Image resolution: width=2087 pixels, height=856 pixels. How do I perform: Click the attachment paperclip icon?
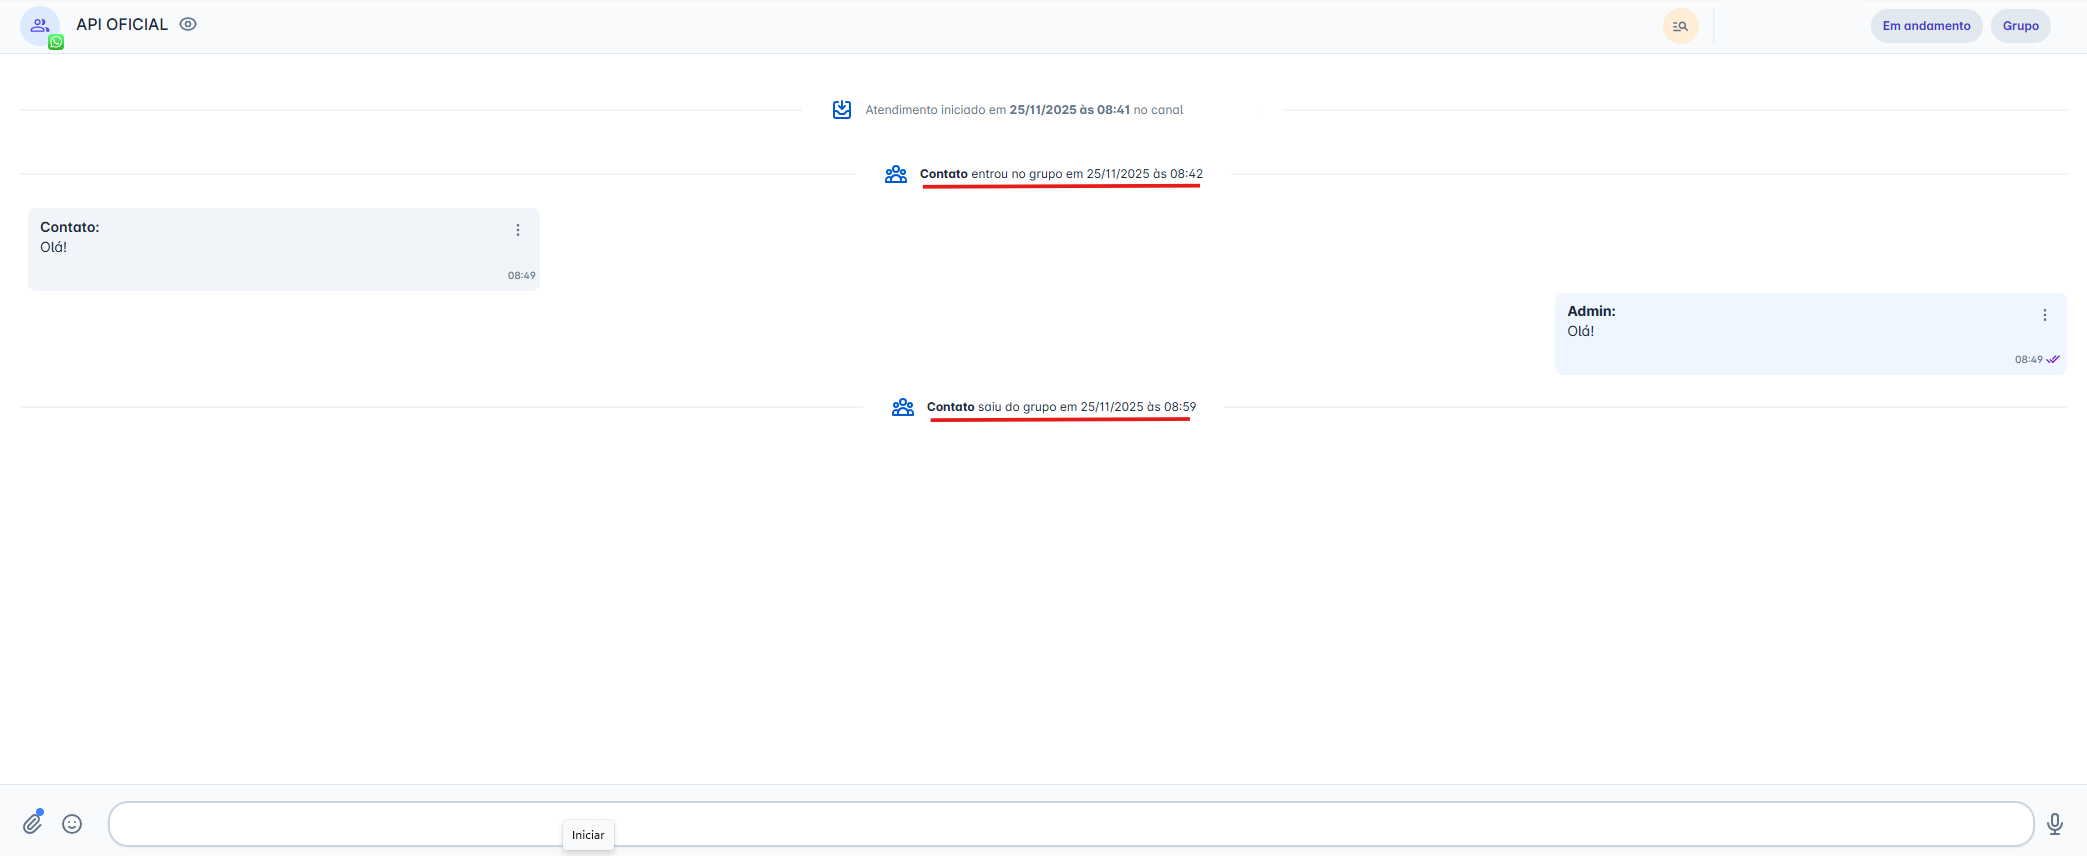click(33, 823)
